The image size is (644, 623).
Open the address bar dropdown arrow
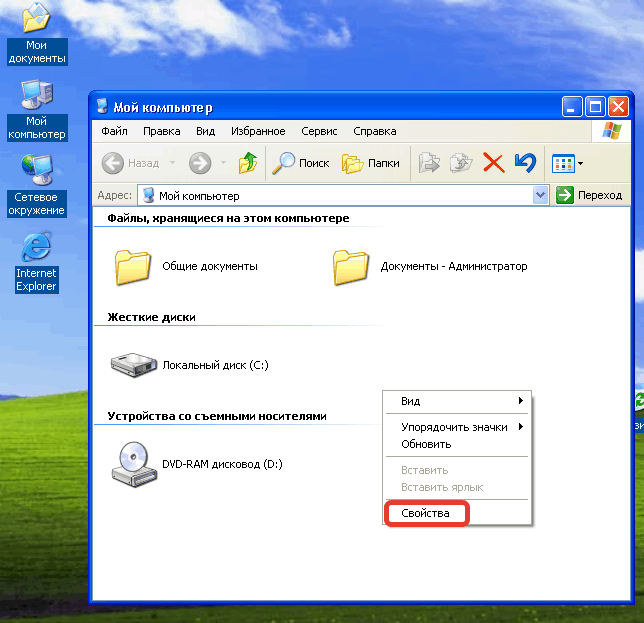[541, 196]
